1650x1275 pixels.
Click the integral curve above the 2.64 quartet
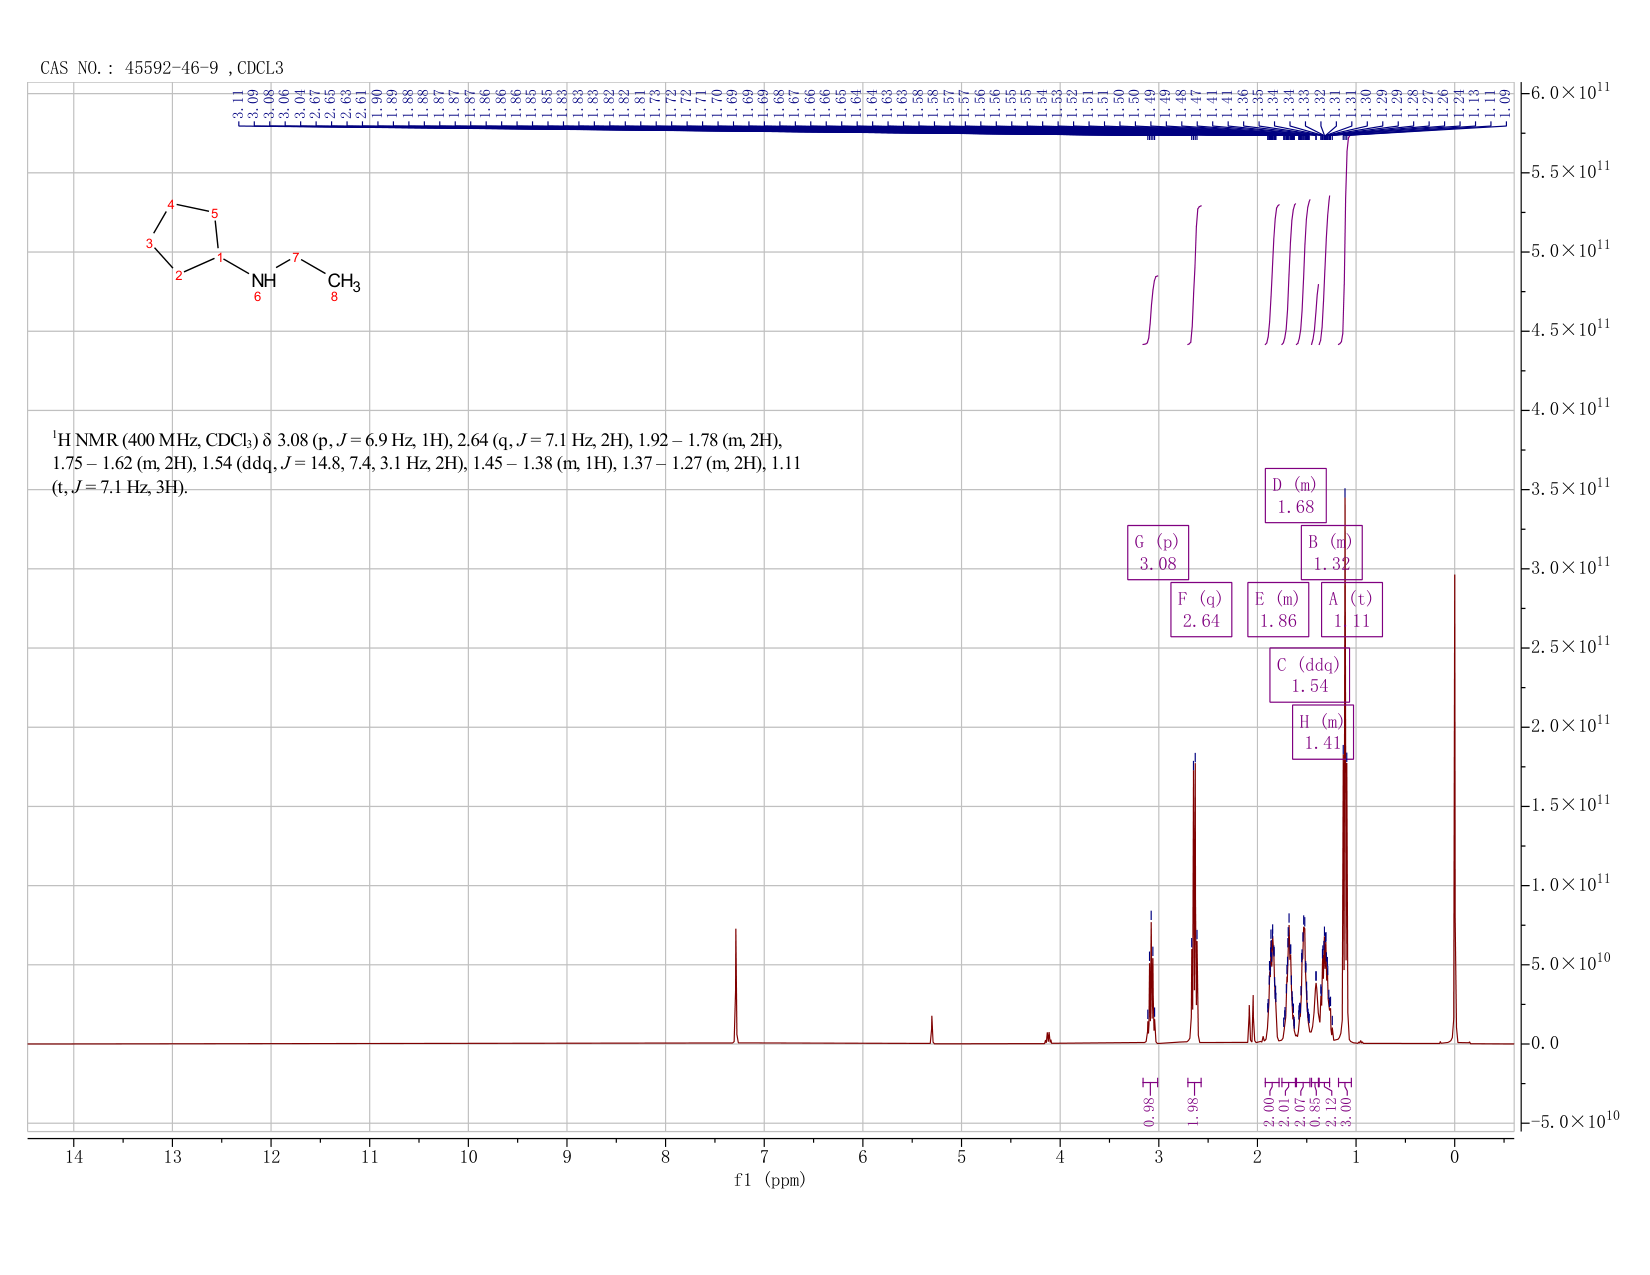click(x=1194, y=275)
